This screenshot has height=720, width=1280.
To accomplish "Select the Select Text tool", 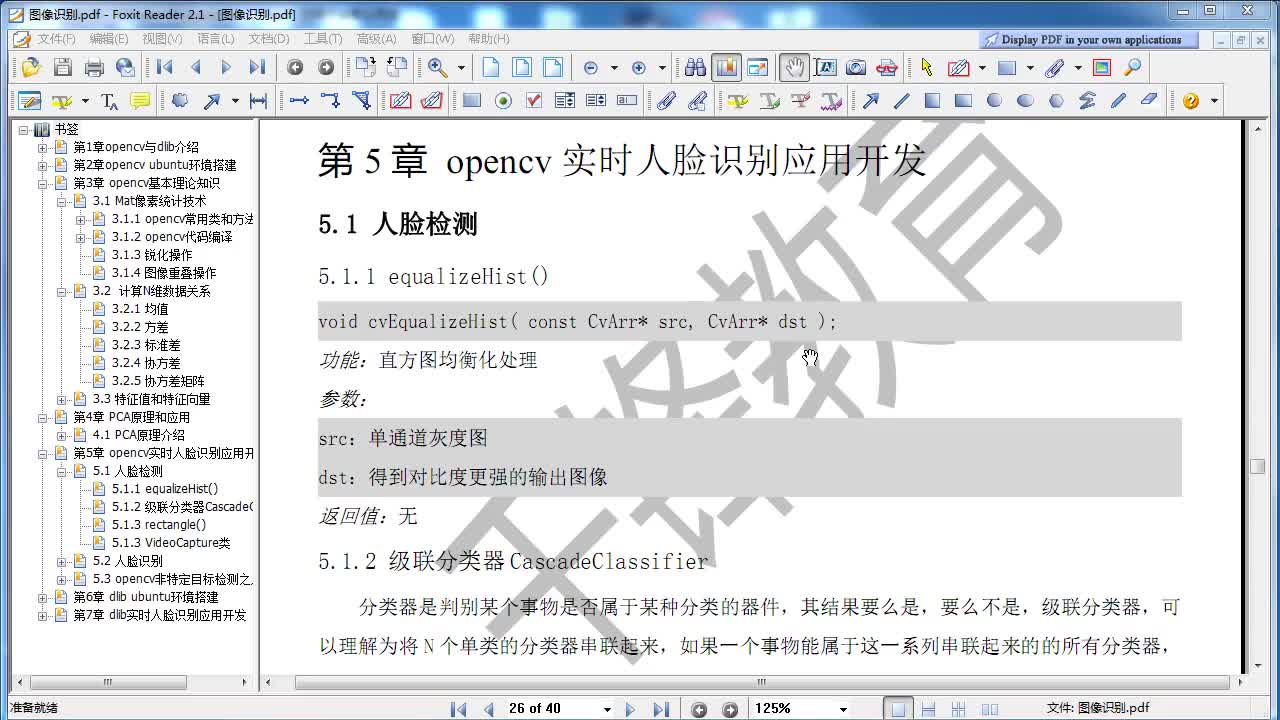I will point(825,68).
